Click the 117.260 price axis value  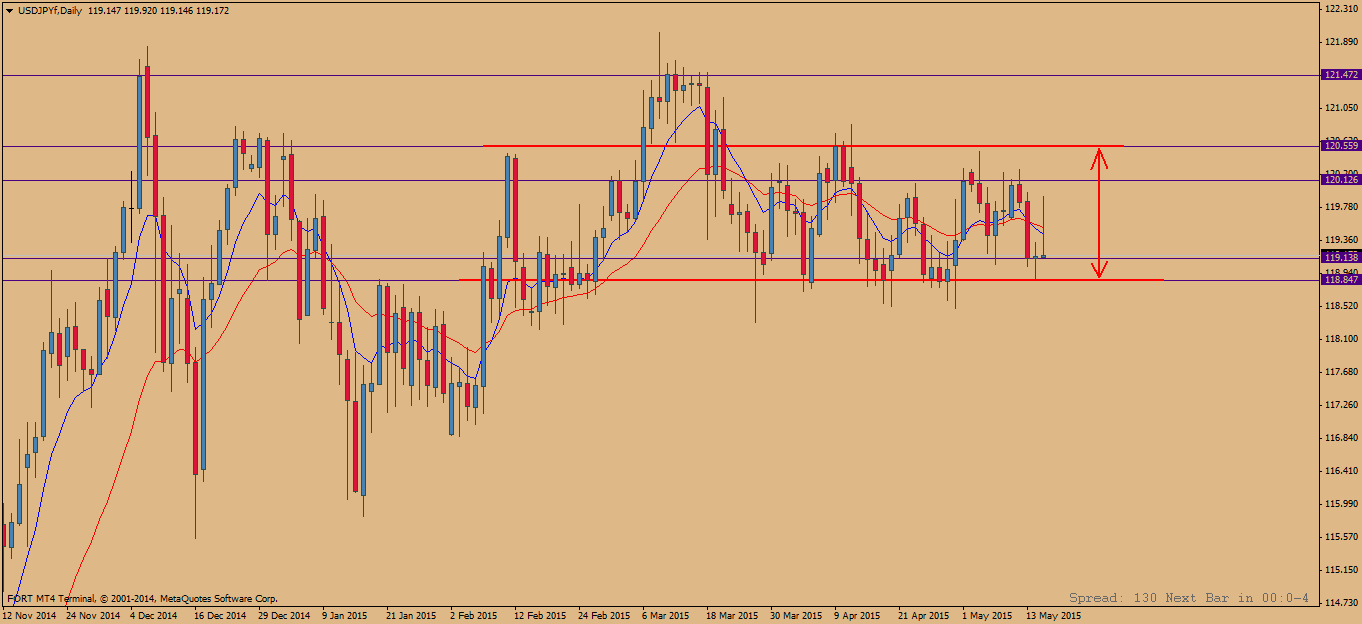[1340, 405]
